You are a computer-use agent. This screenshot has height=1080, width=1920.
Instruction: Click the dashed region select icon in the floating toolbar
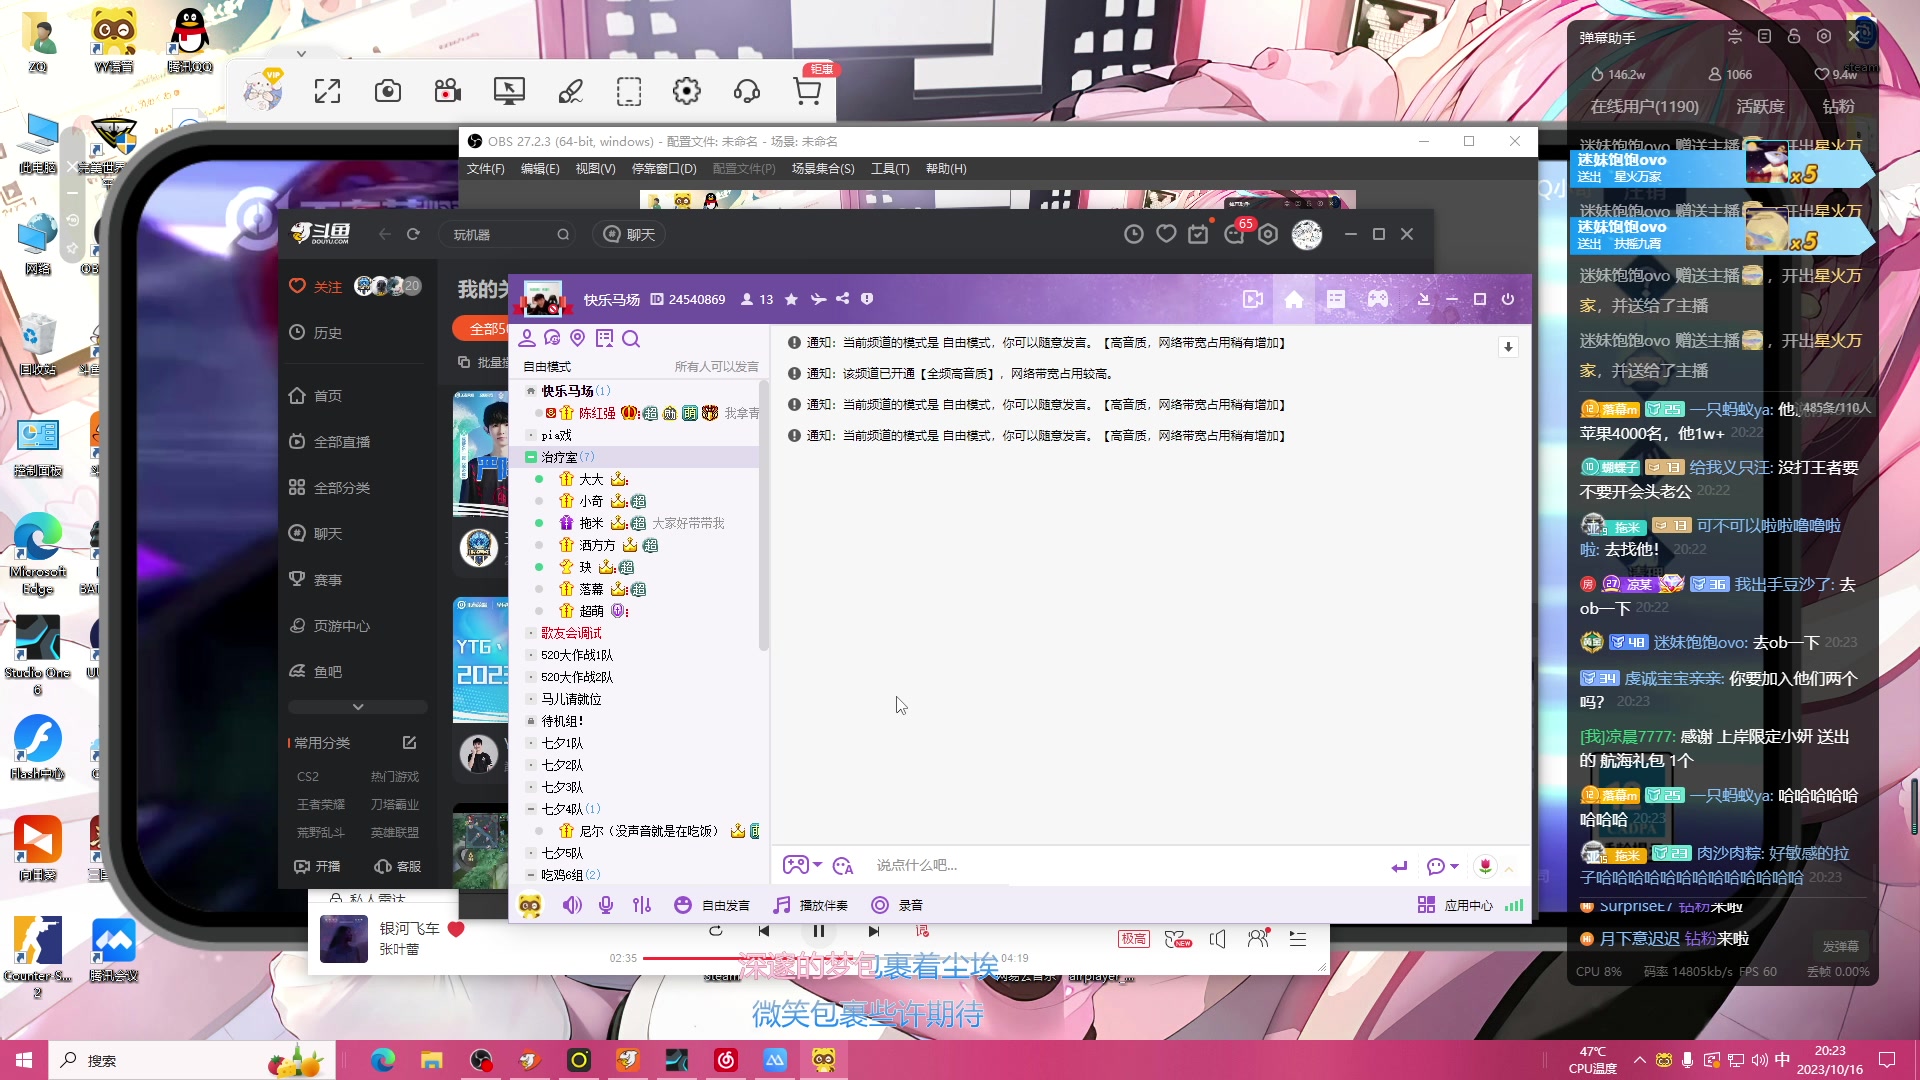pos(629,92)
